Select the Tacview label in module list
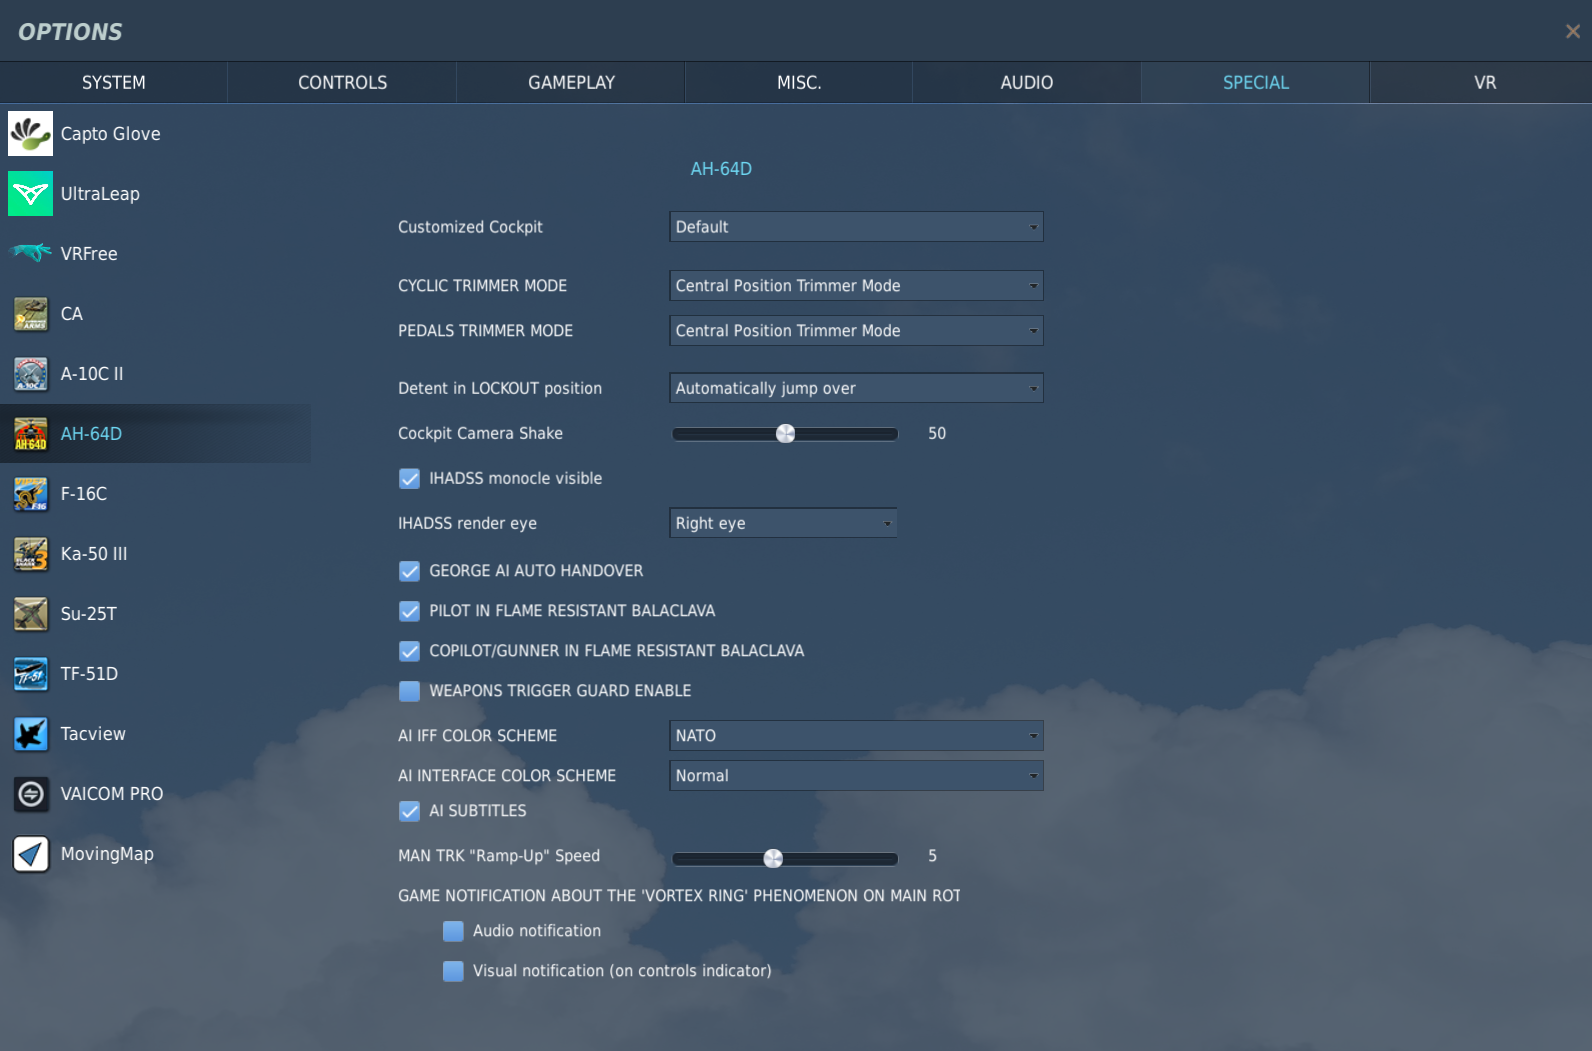Screen dimensions: 1592x1051 (x=93, y=734)
